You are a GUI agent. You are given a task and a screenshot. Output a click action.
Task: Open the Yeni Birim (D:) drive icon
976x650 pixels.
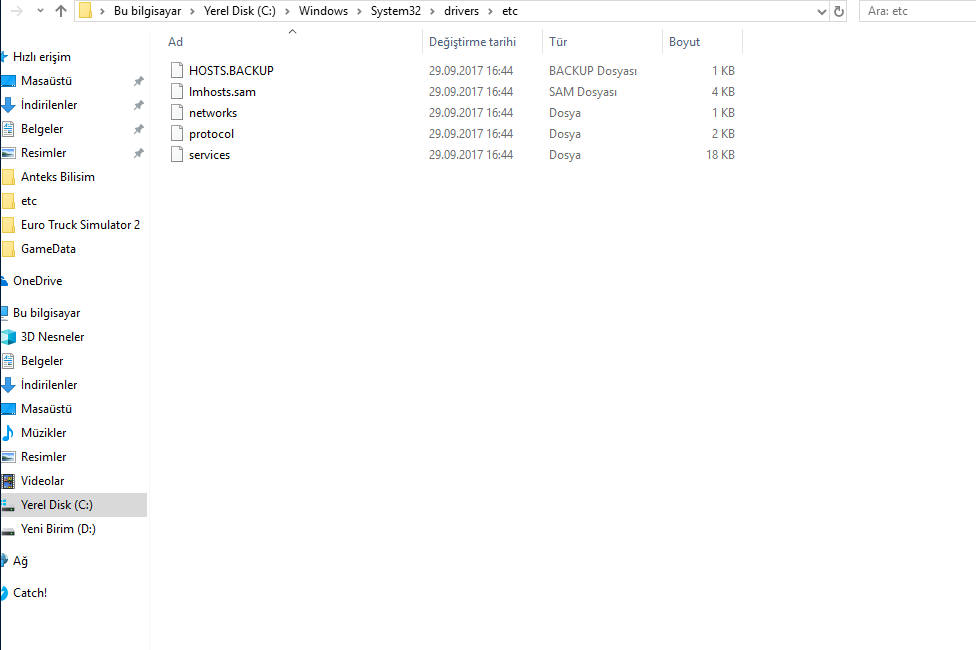8,530
